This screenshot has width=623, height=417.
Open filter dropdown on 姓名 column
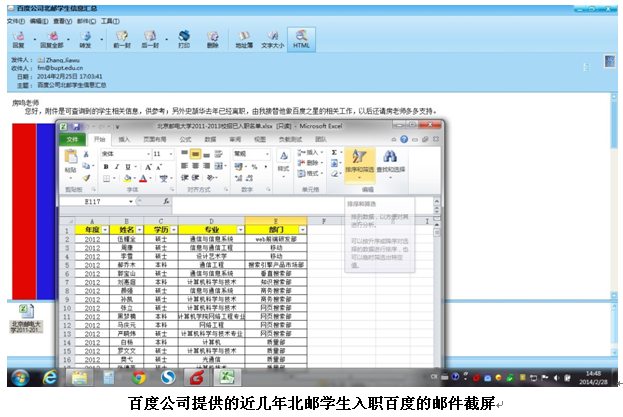click(x=139, y=230)
